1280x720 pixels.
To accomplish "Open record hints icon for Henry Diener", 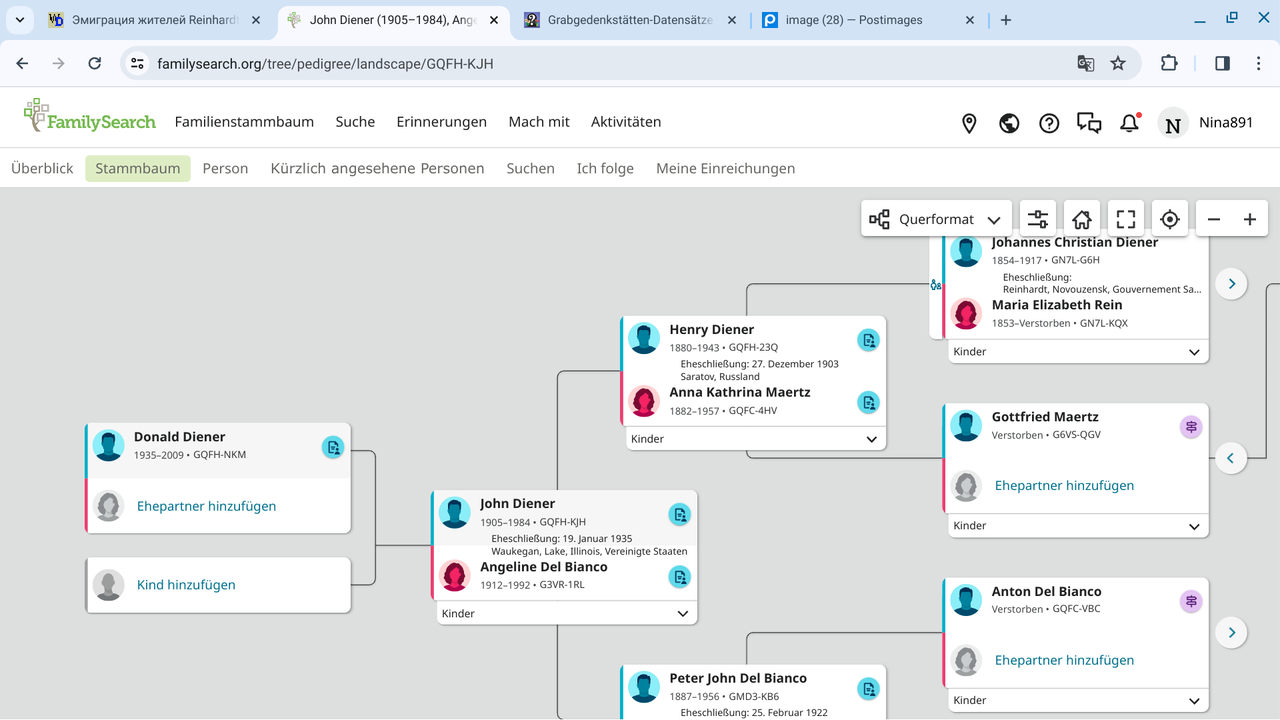I will click(869, 340).
